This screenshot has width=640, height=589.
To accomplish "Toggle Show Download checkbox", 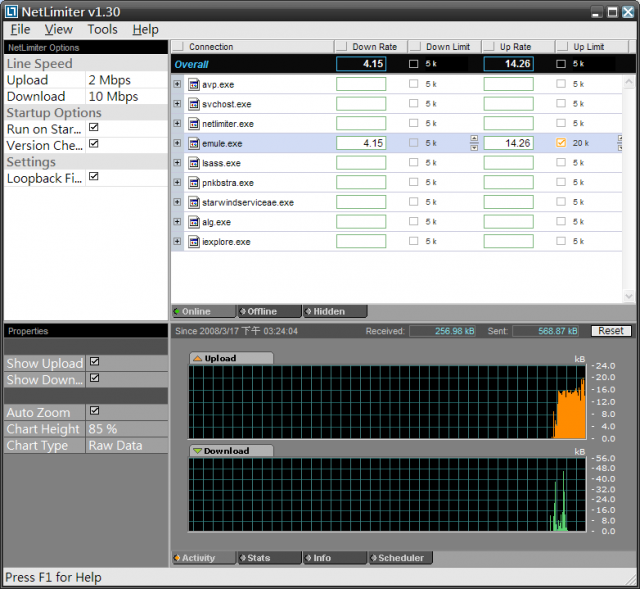I will pyautogui.click(x=95, y=378).
